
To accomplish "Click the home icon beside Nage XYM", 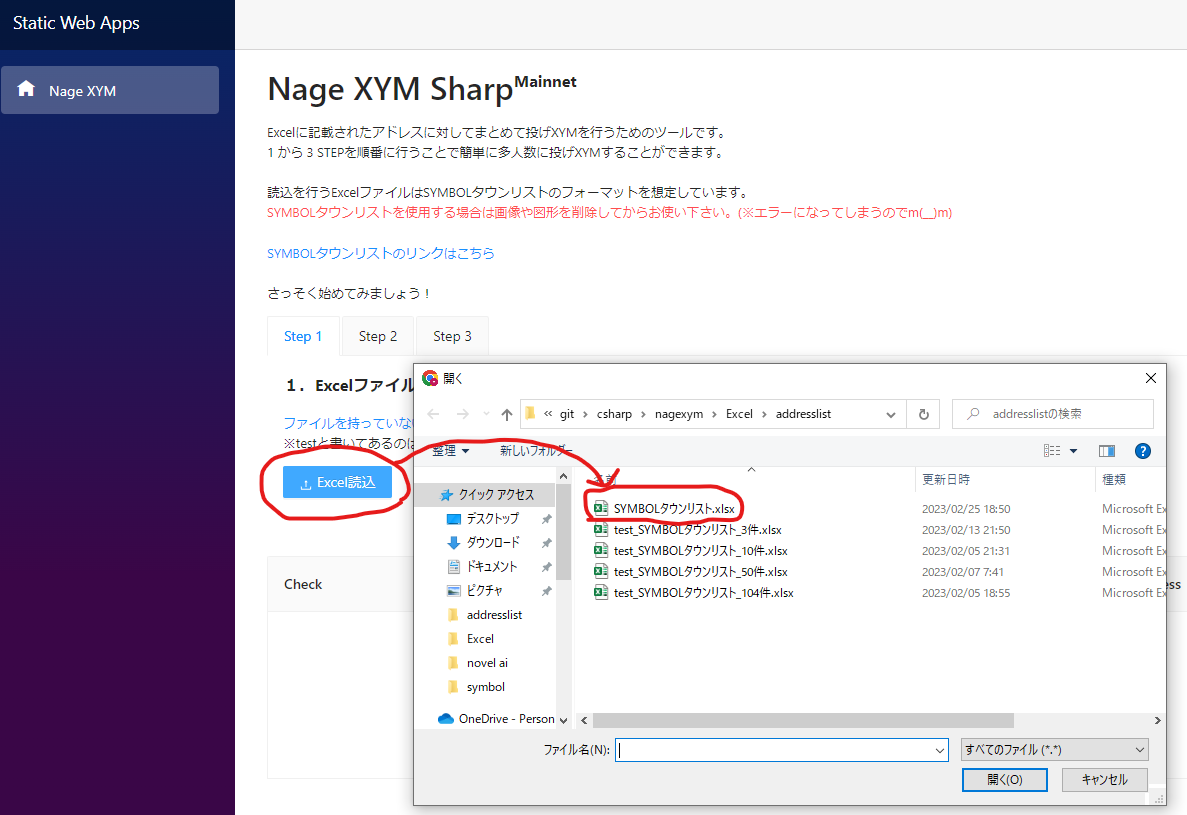I will pyautogui.click(x=26, y=89).
